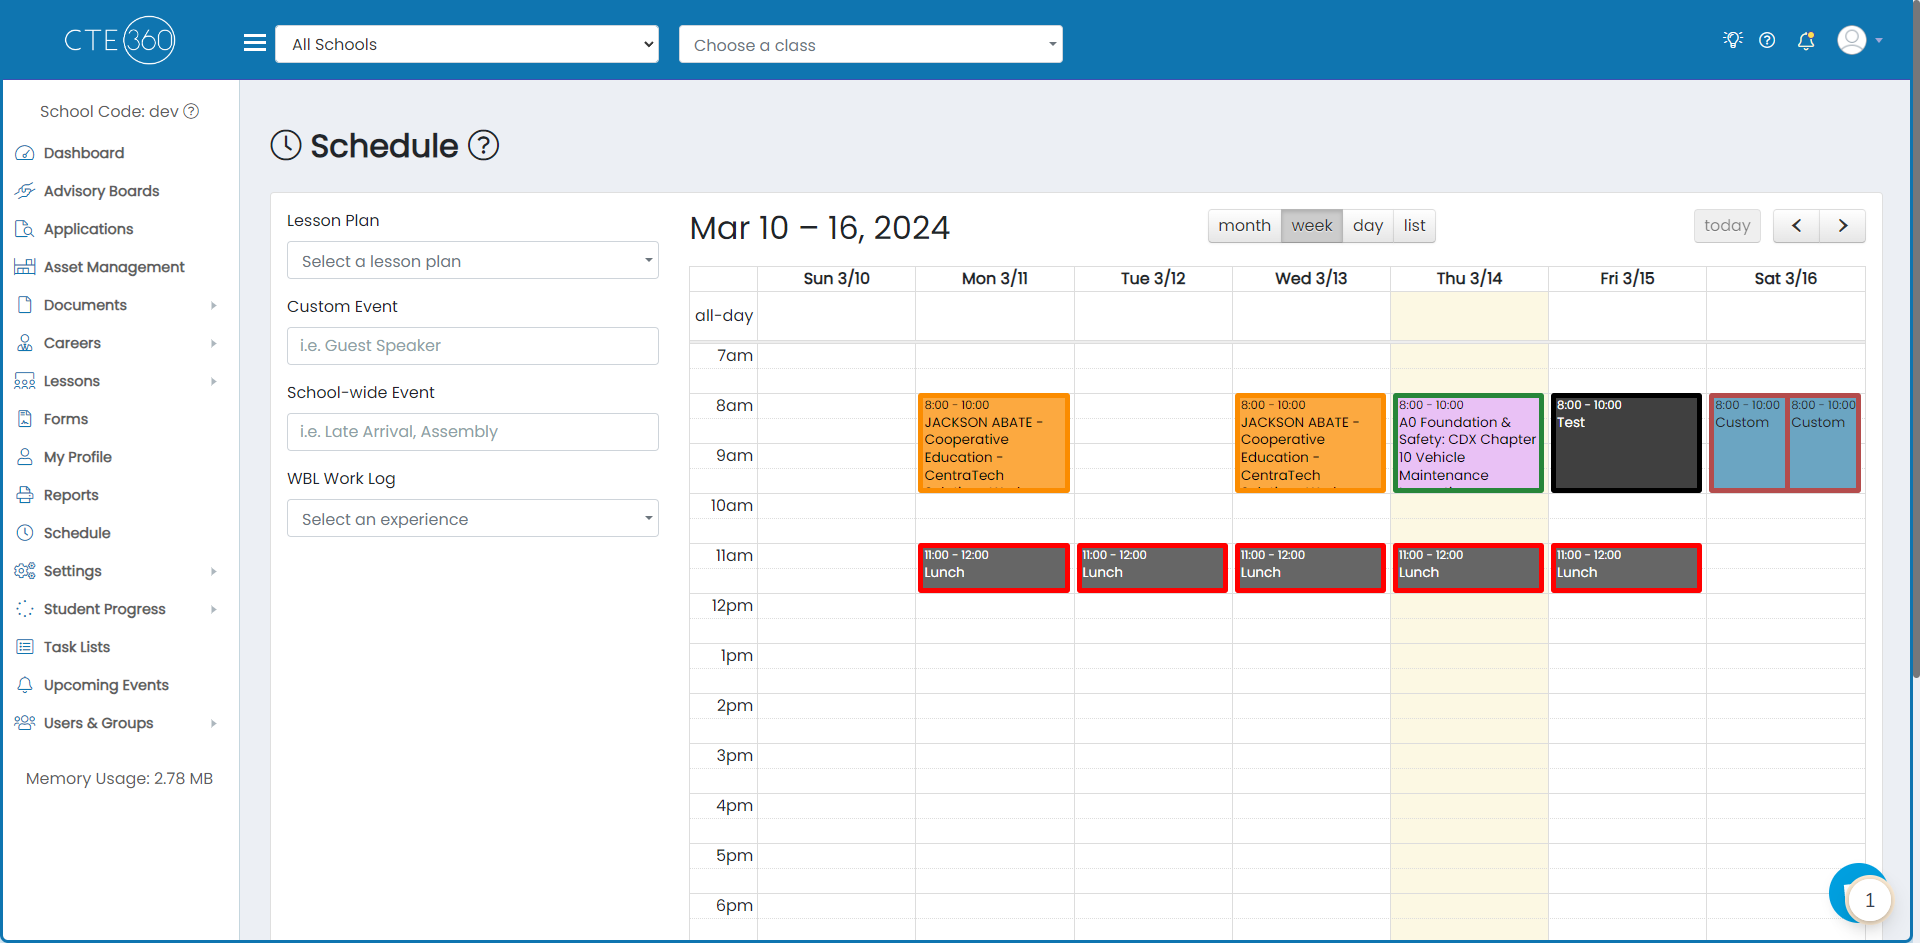Click the Student Progress spinner icon
1920x943 pixels.
pyautogui.click(x=25, y=609)
